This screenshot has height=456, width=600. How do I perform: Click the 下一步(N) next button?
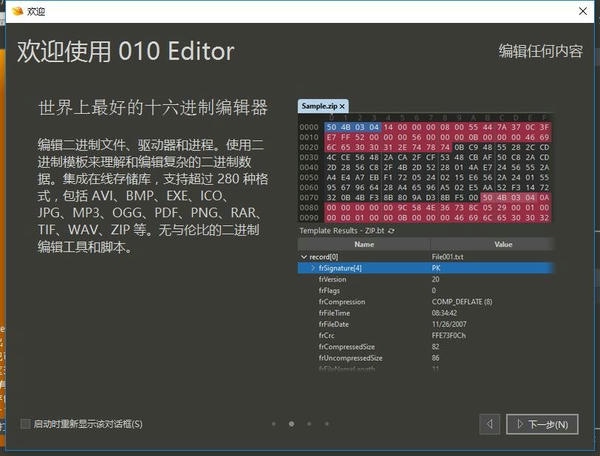(x=542, y=424)
